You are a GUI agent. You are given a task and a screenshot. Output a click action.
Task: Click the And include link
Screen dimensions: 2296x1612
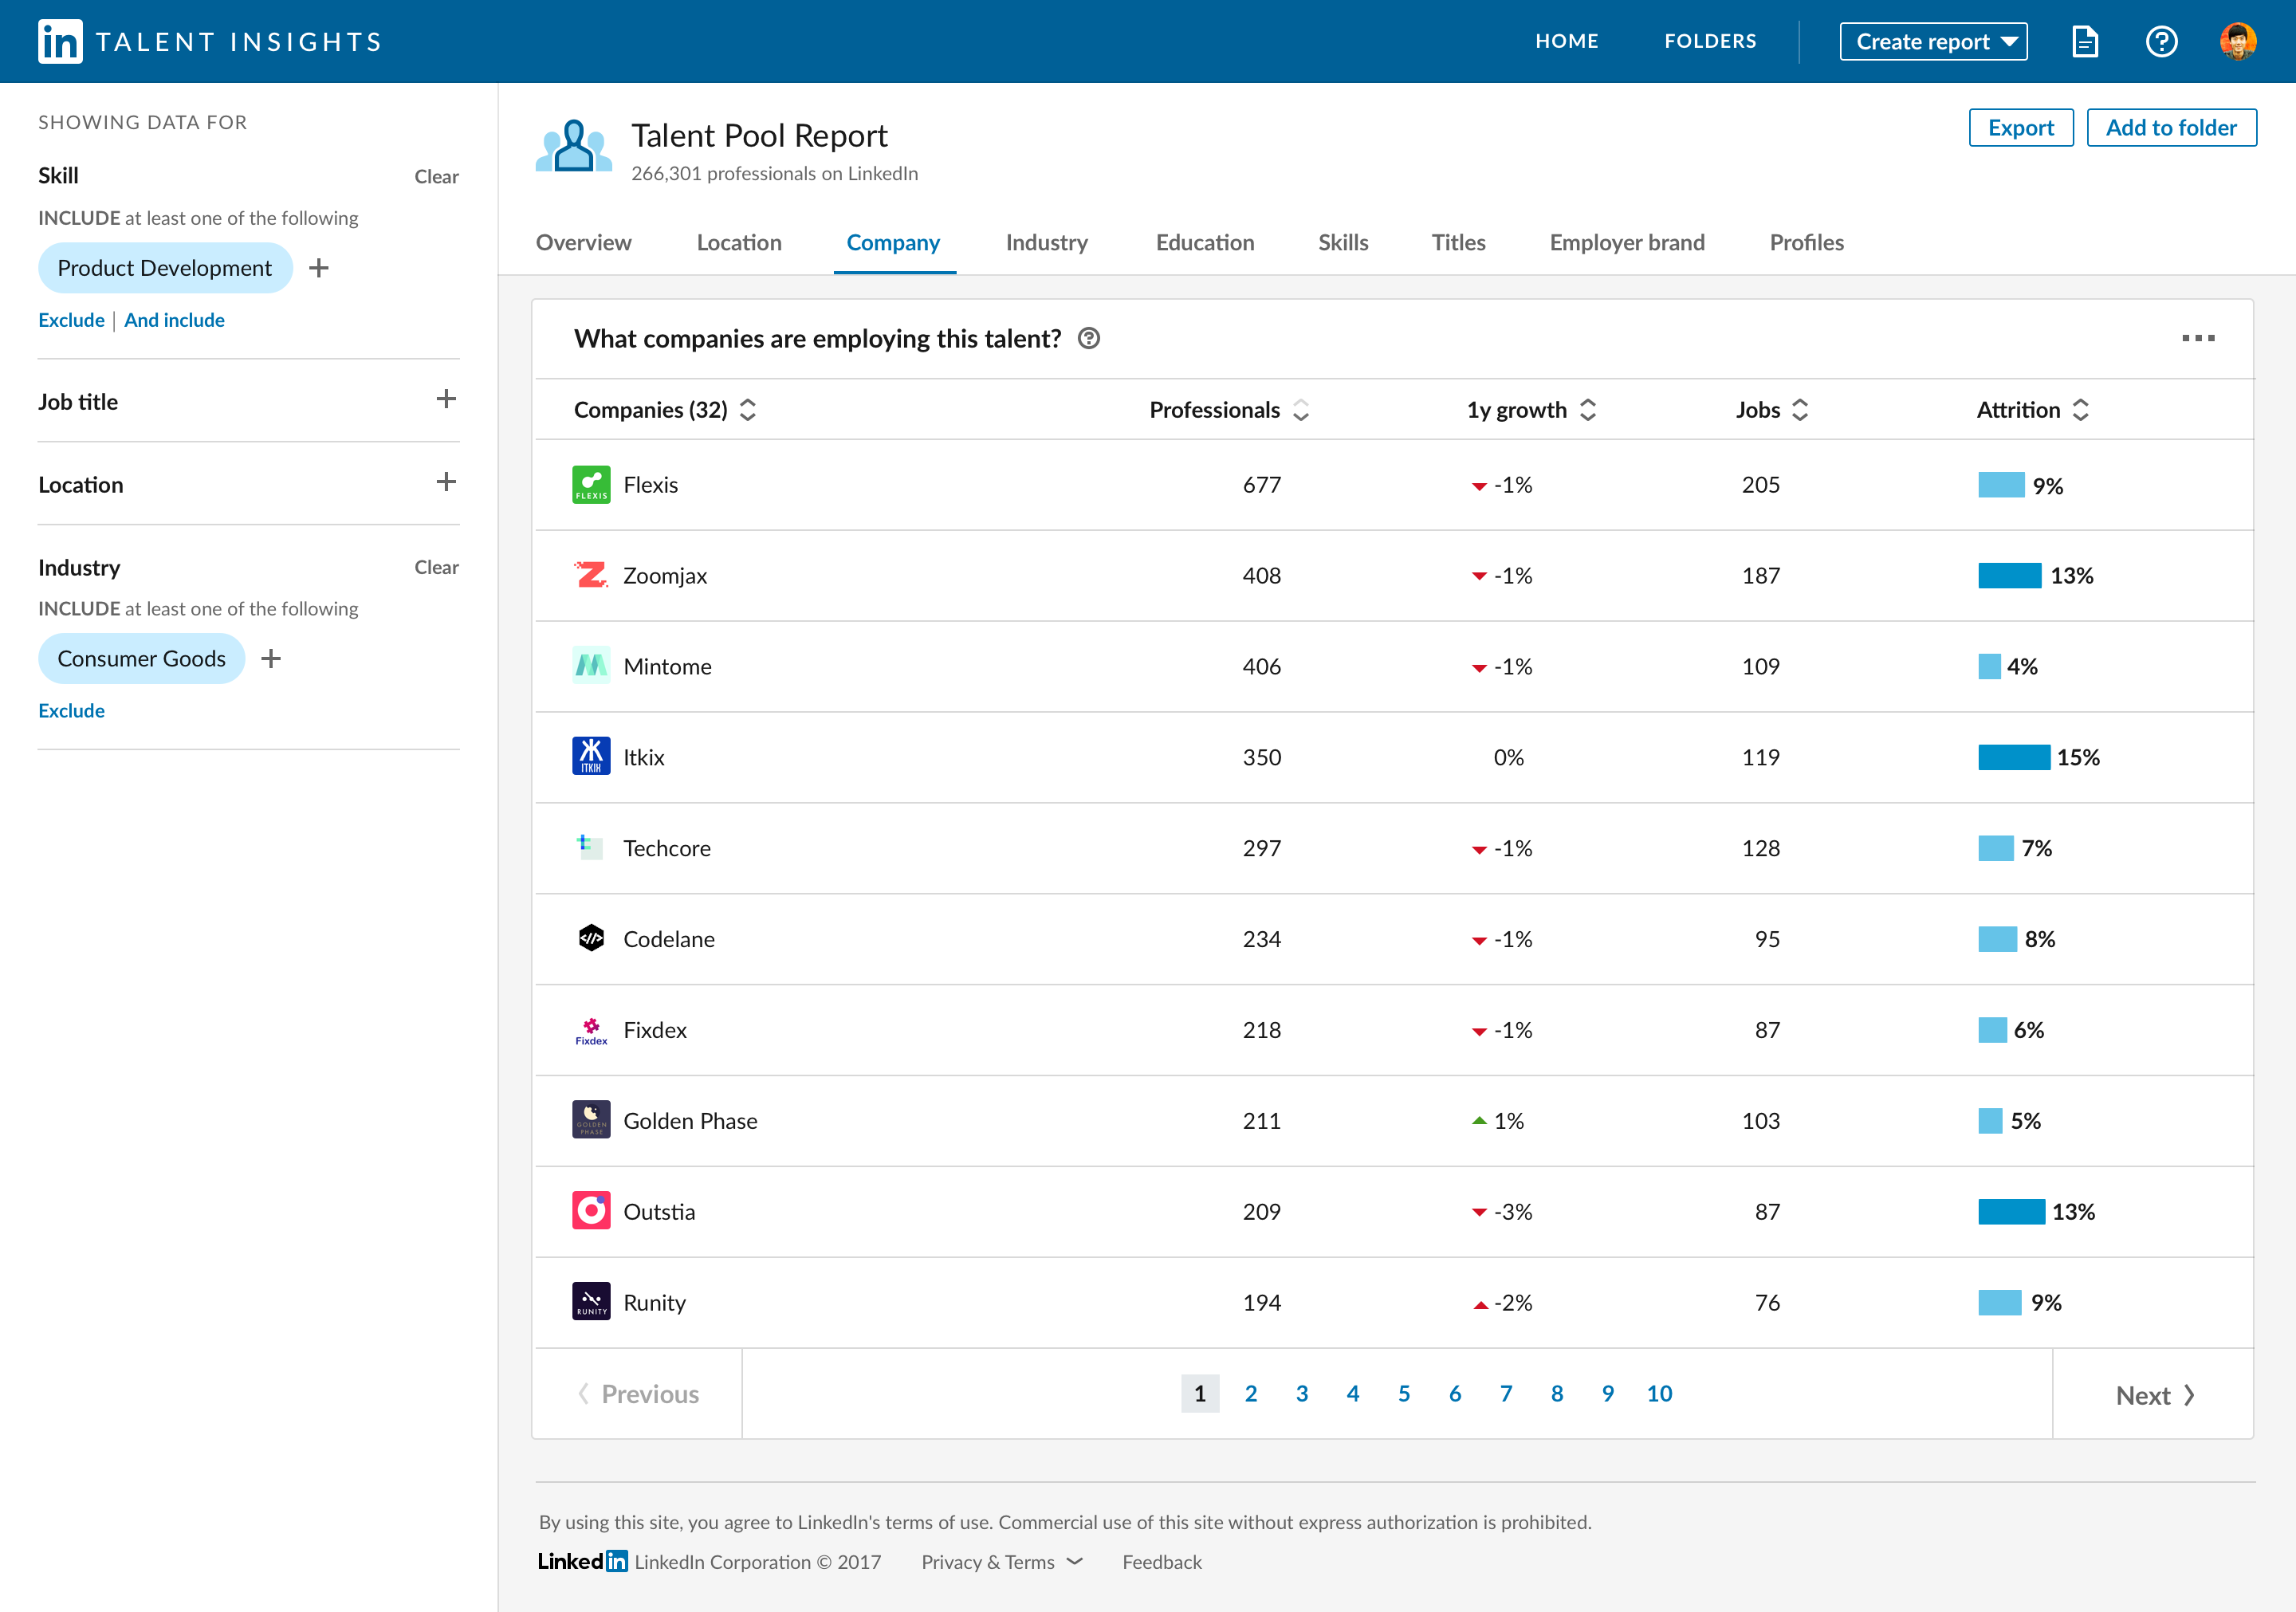click(x=174, y=320)
